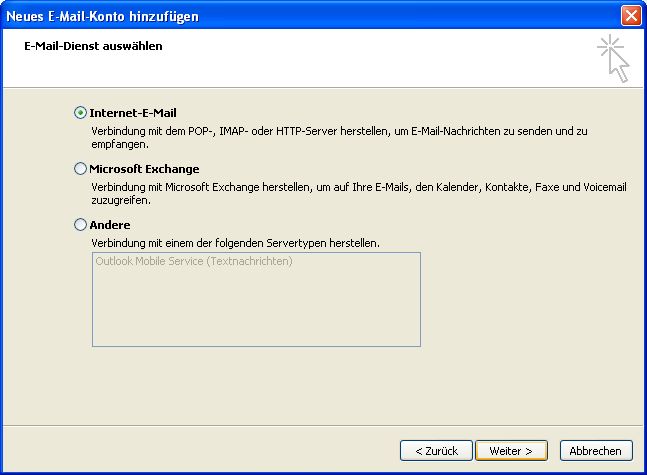Click the Weiter button to continue

click(x=511, y=451)
